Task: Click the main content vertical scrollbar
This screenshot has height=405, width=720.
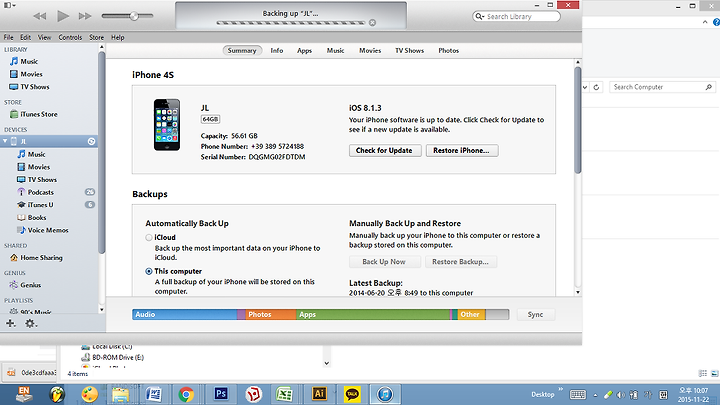Action: (x=578, y=120)
